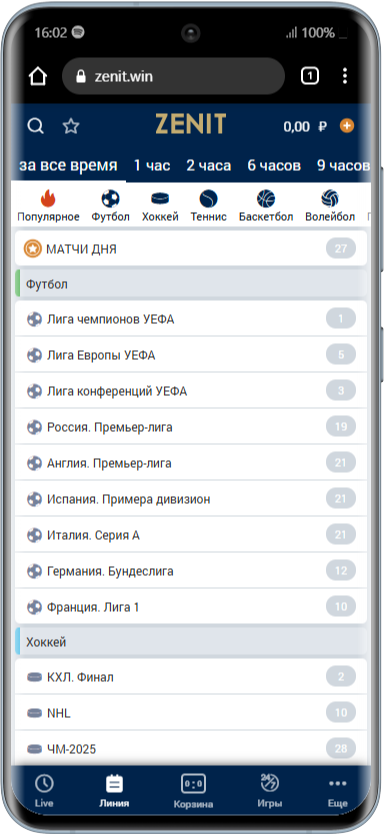The image size is (384, 834).
Task: Open favorites via the star icon
Action: pyautogui.click(x=71, y=126)
